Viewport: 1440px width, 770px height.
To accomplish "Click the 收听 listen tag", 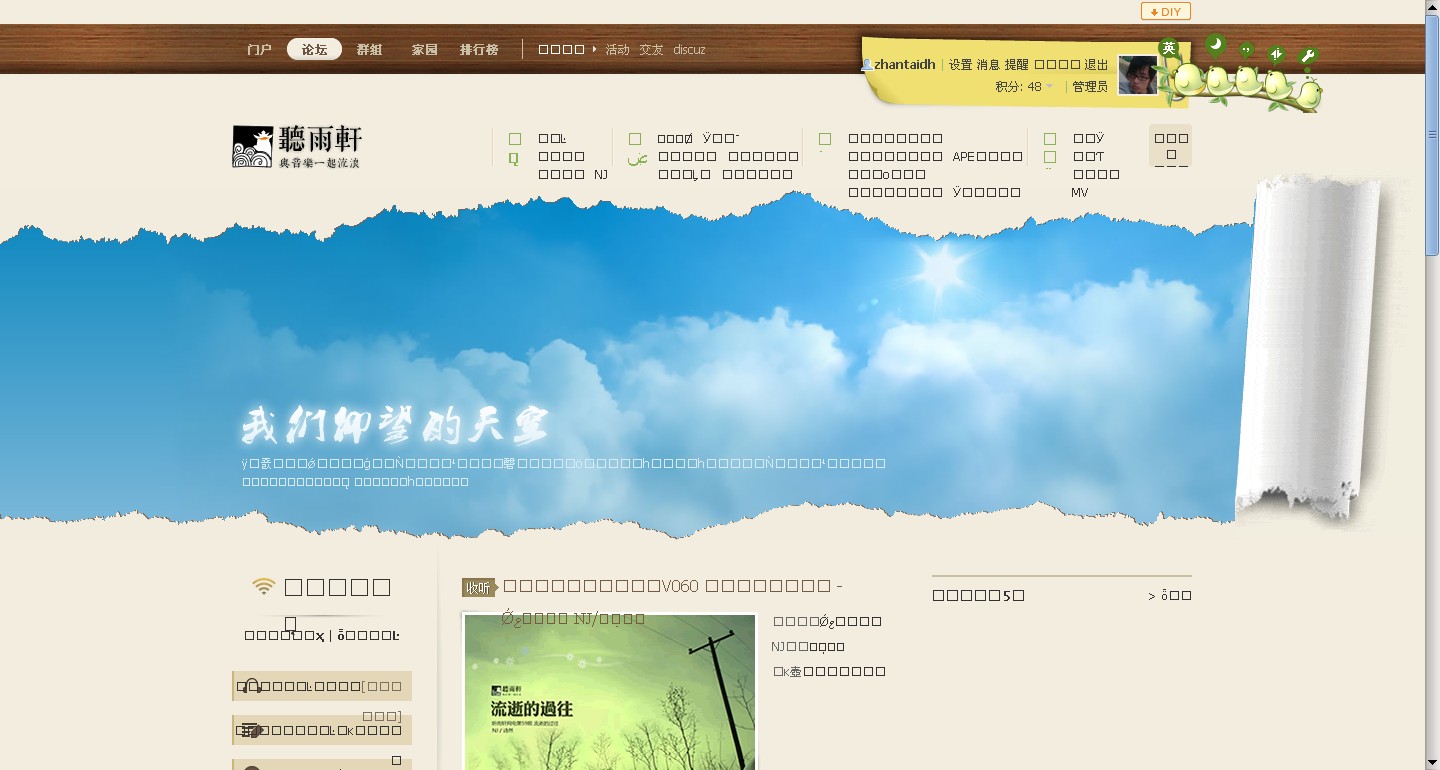I will [x=479, y=587].
